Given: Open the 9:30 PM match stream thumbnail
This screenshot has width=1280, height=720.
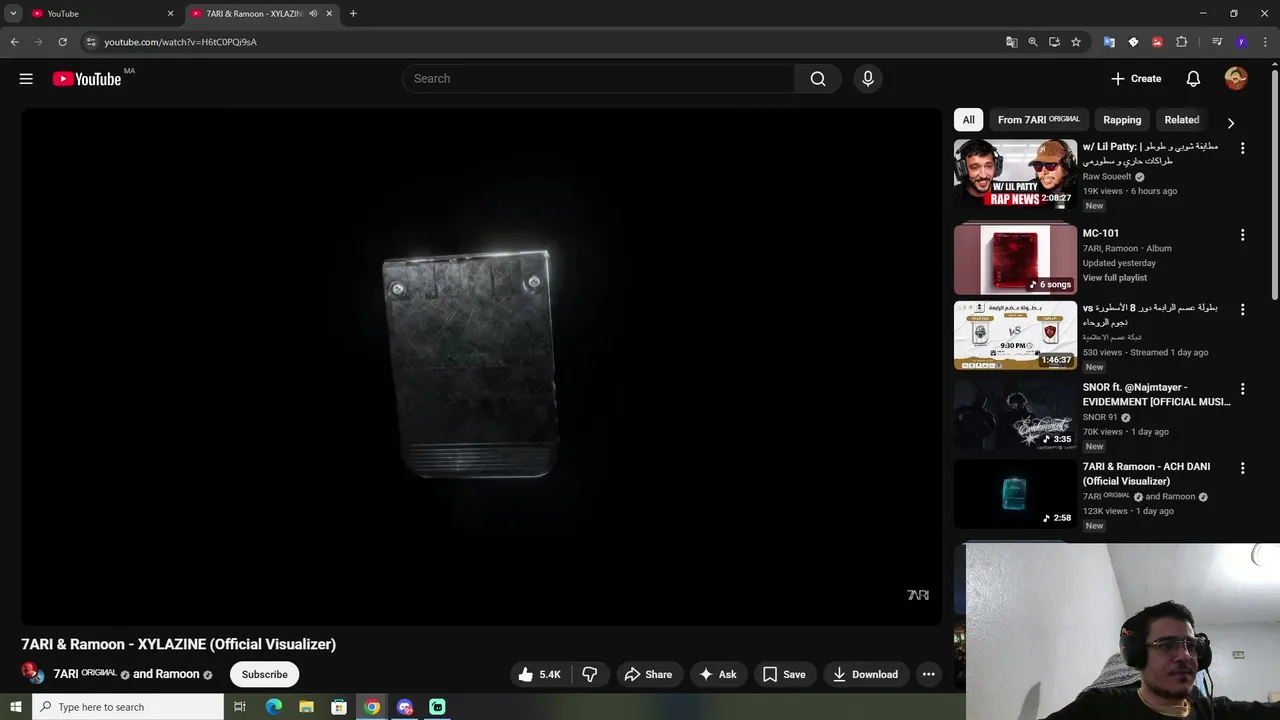Looking at the screenshot, I should click(x=1015, y=336).
